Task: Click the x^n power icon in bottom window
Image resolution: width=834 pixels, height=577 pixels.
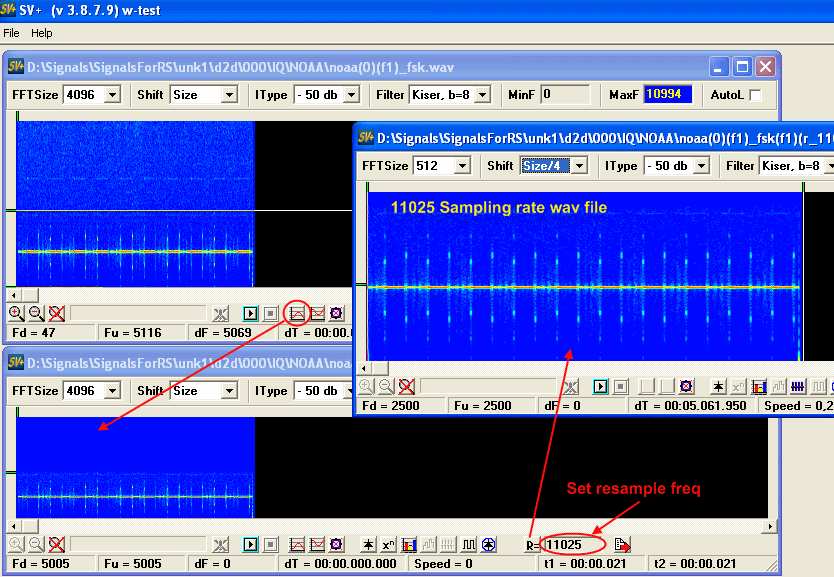Action: point(389,545)
